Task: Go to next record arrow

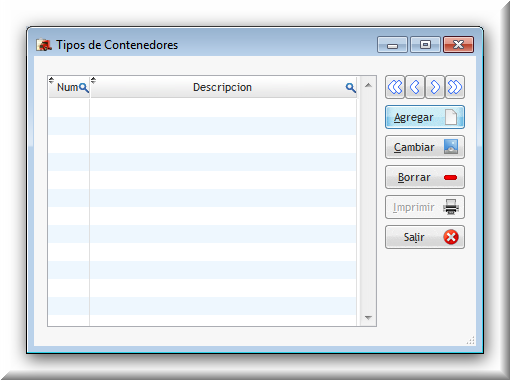Action: (435, 87)
